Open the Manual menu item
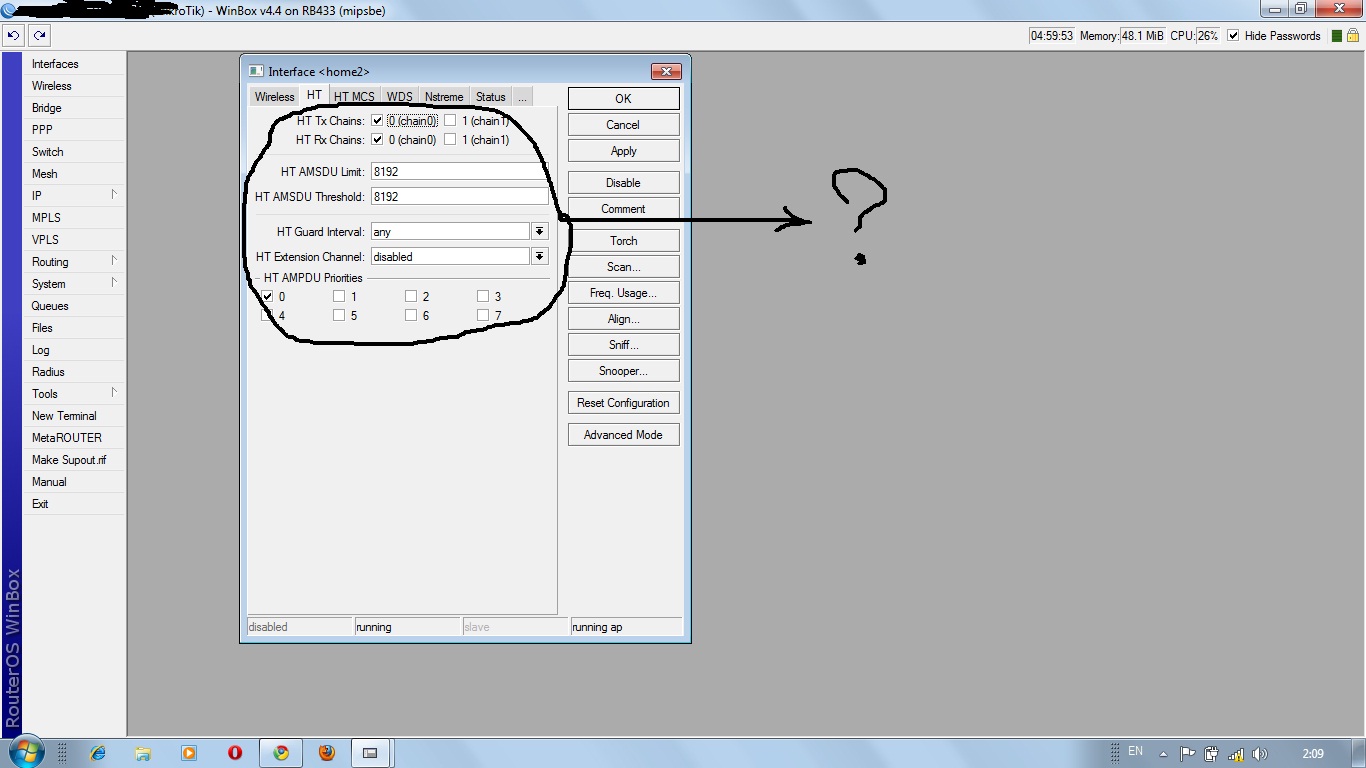The width and height of the screenshot is (1366, 768). point(75,482)
